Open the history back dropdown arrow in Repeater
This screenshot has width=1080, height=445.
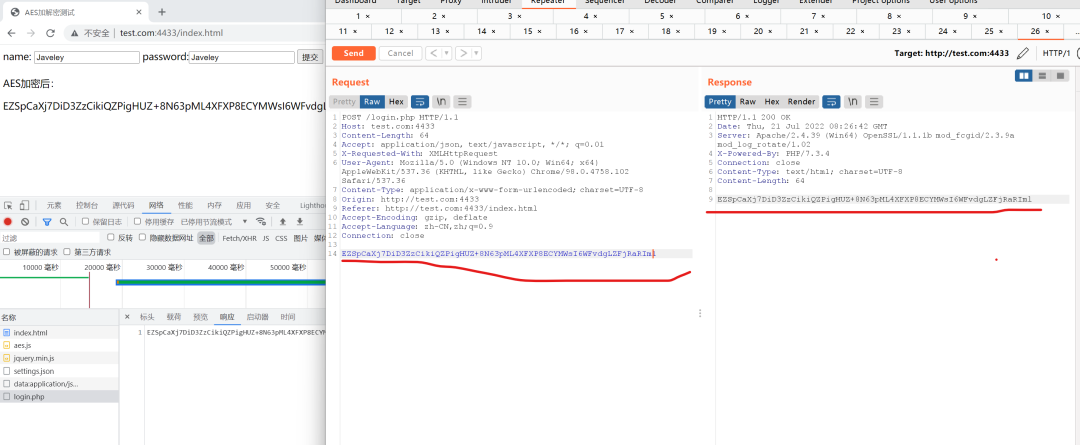[x=446, y=53]
